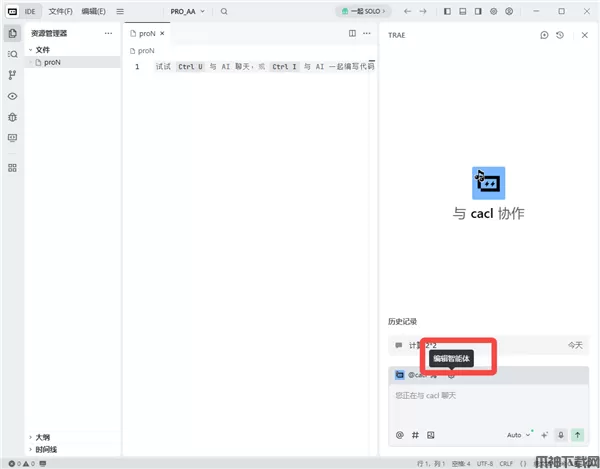Viewport: 600px width, 469px height.
Task: Click errors and warnings count in status bar
Action: point(22,464)
